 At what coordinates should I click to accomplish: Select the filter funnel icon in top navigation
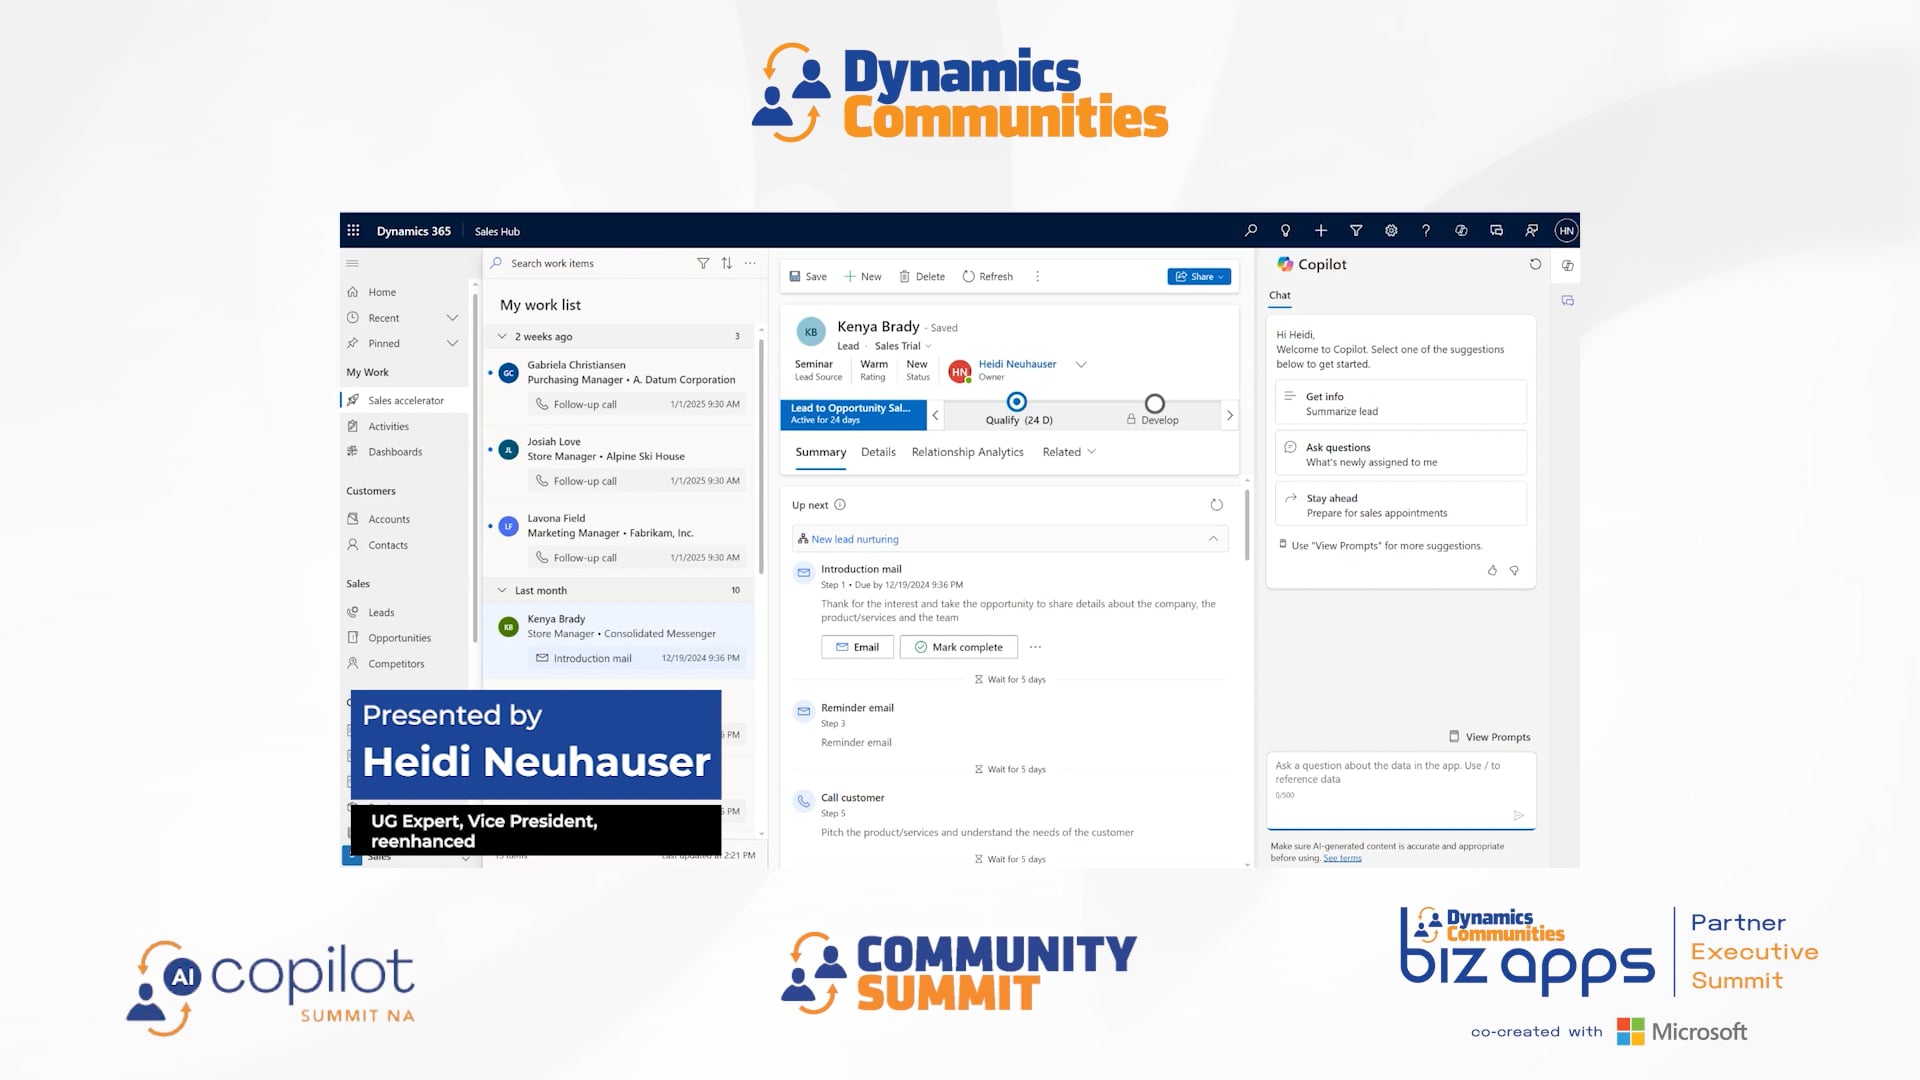[1356, 230]
